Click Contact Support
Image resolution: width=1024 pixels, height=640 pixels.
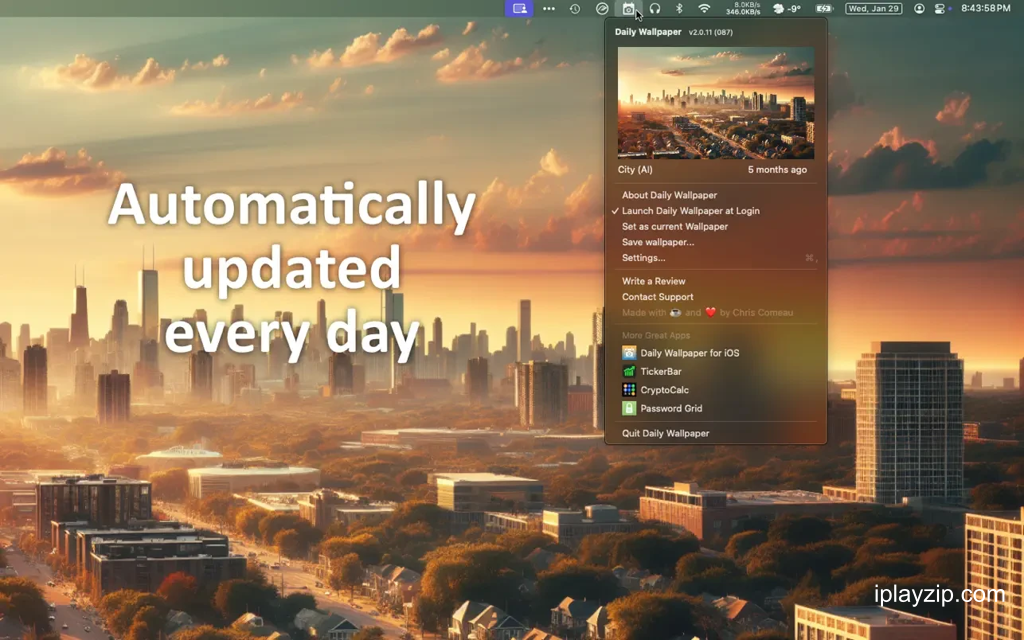[716, 296]
